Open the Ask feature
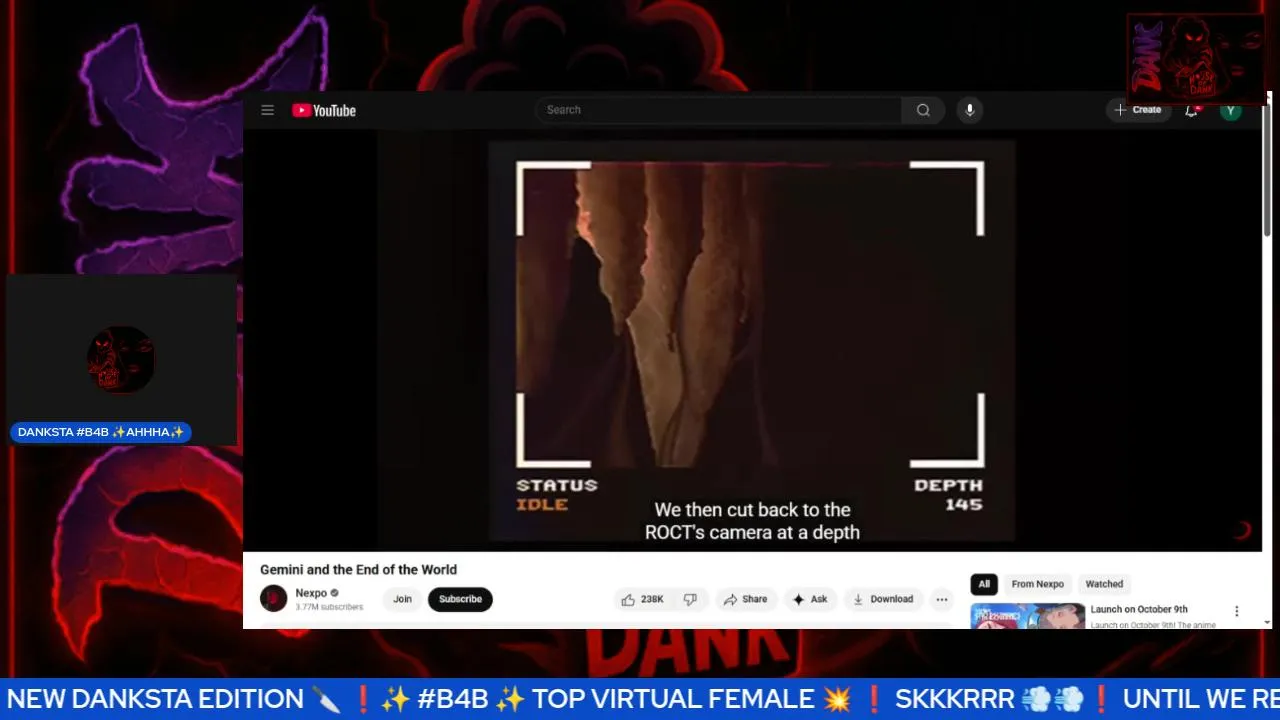1280x720 pixels. click(809, 599)
